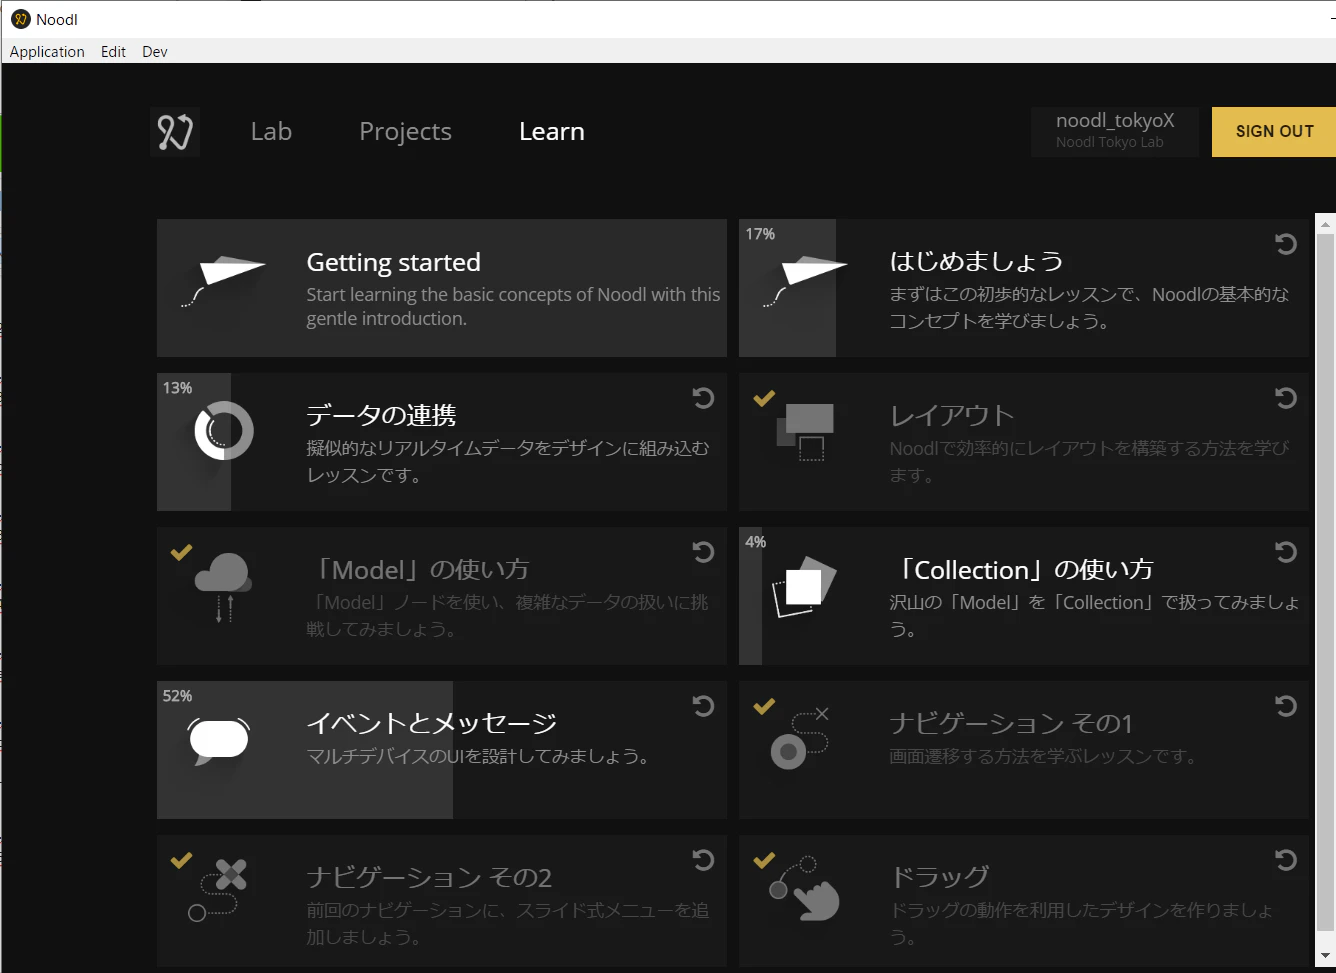Click the ナビゲーション その2 lesson title text

(x=429, y=877)
